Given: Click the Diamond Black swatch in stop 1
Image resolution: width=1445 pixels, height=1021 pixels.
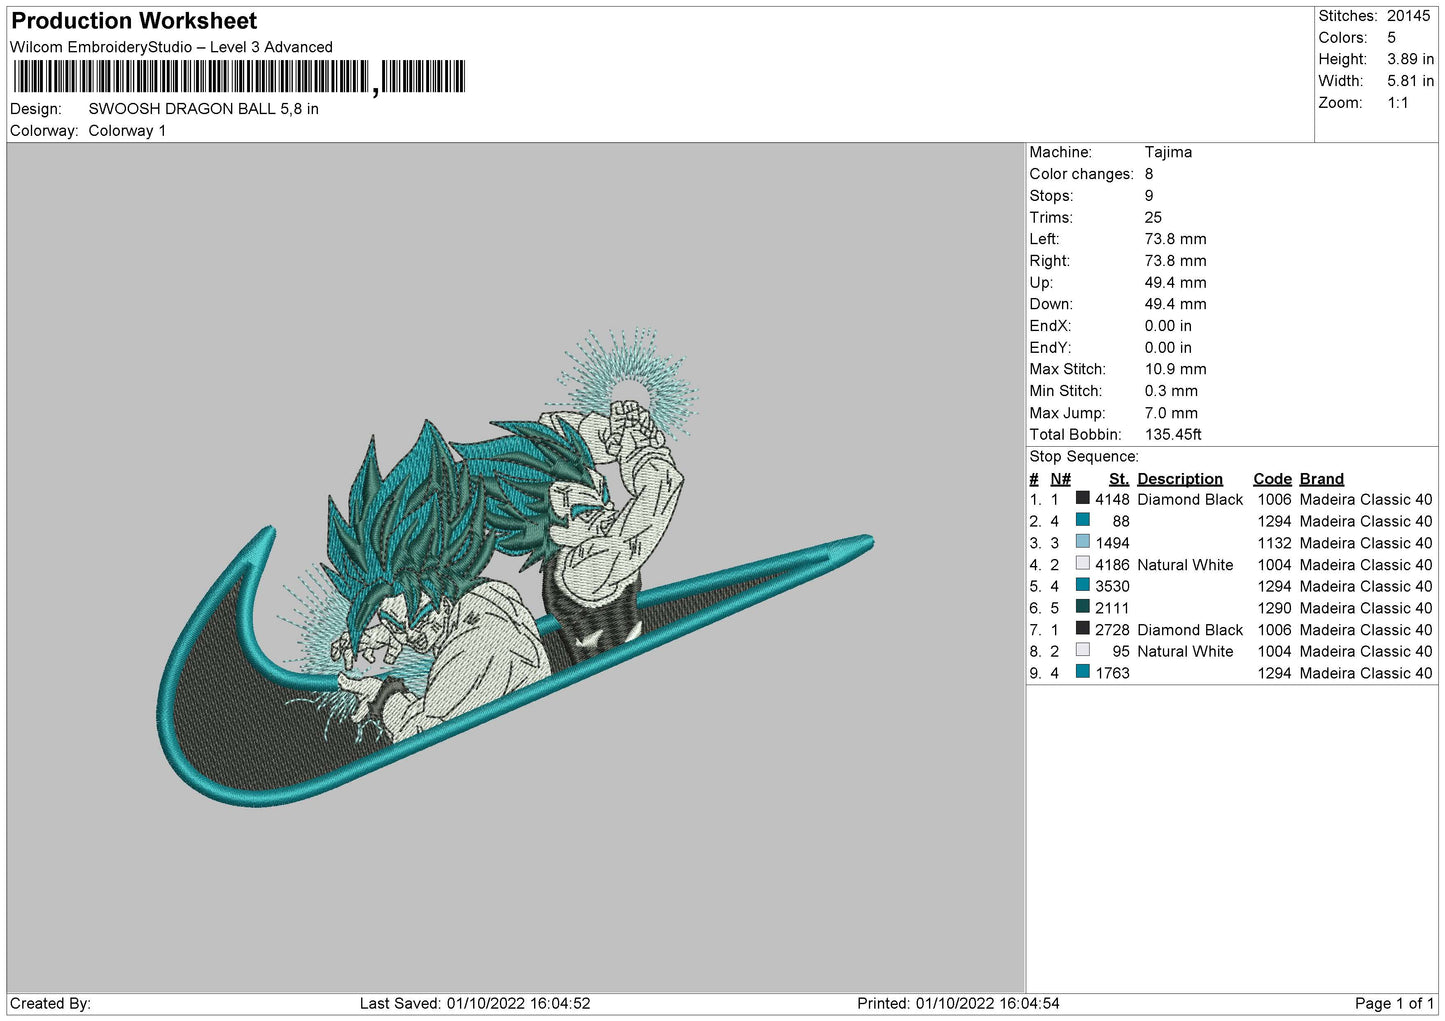Looking at the screenshot, I should 1082,498.
